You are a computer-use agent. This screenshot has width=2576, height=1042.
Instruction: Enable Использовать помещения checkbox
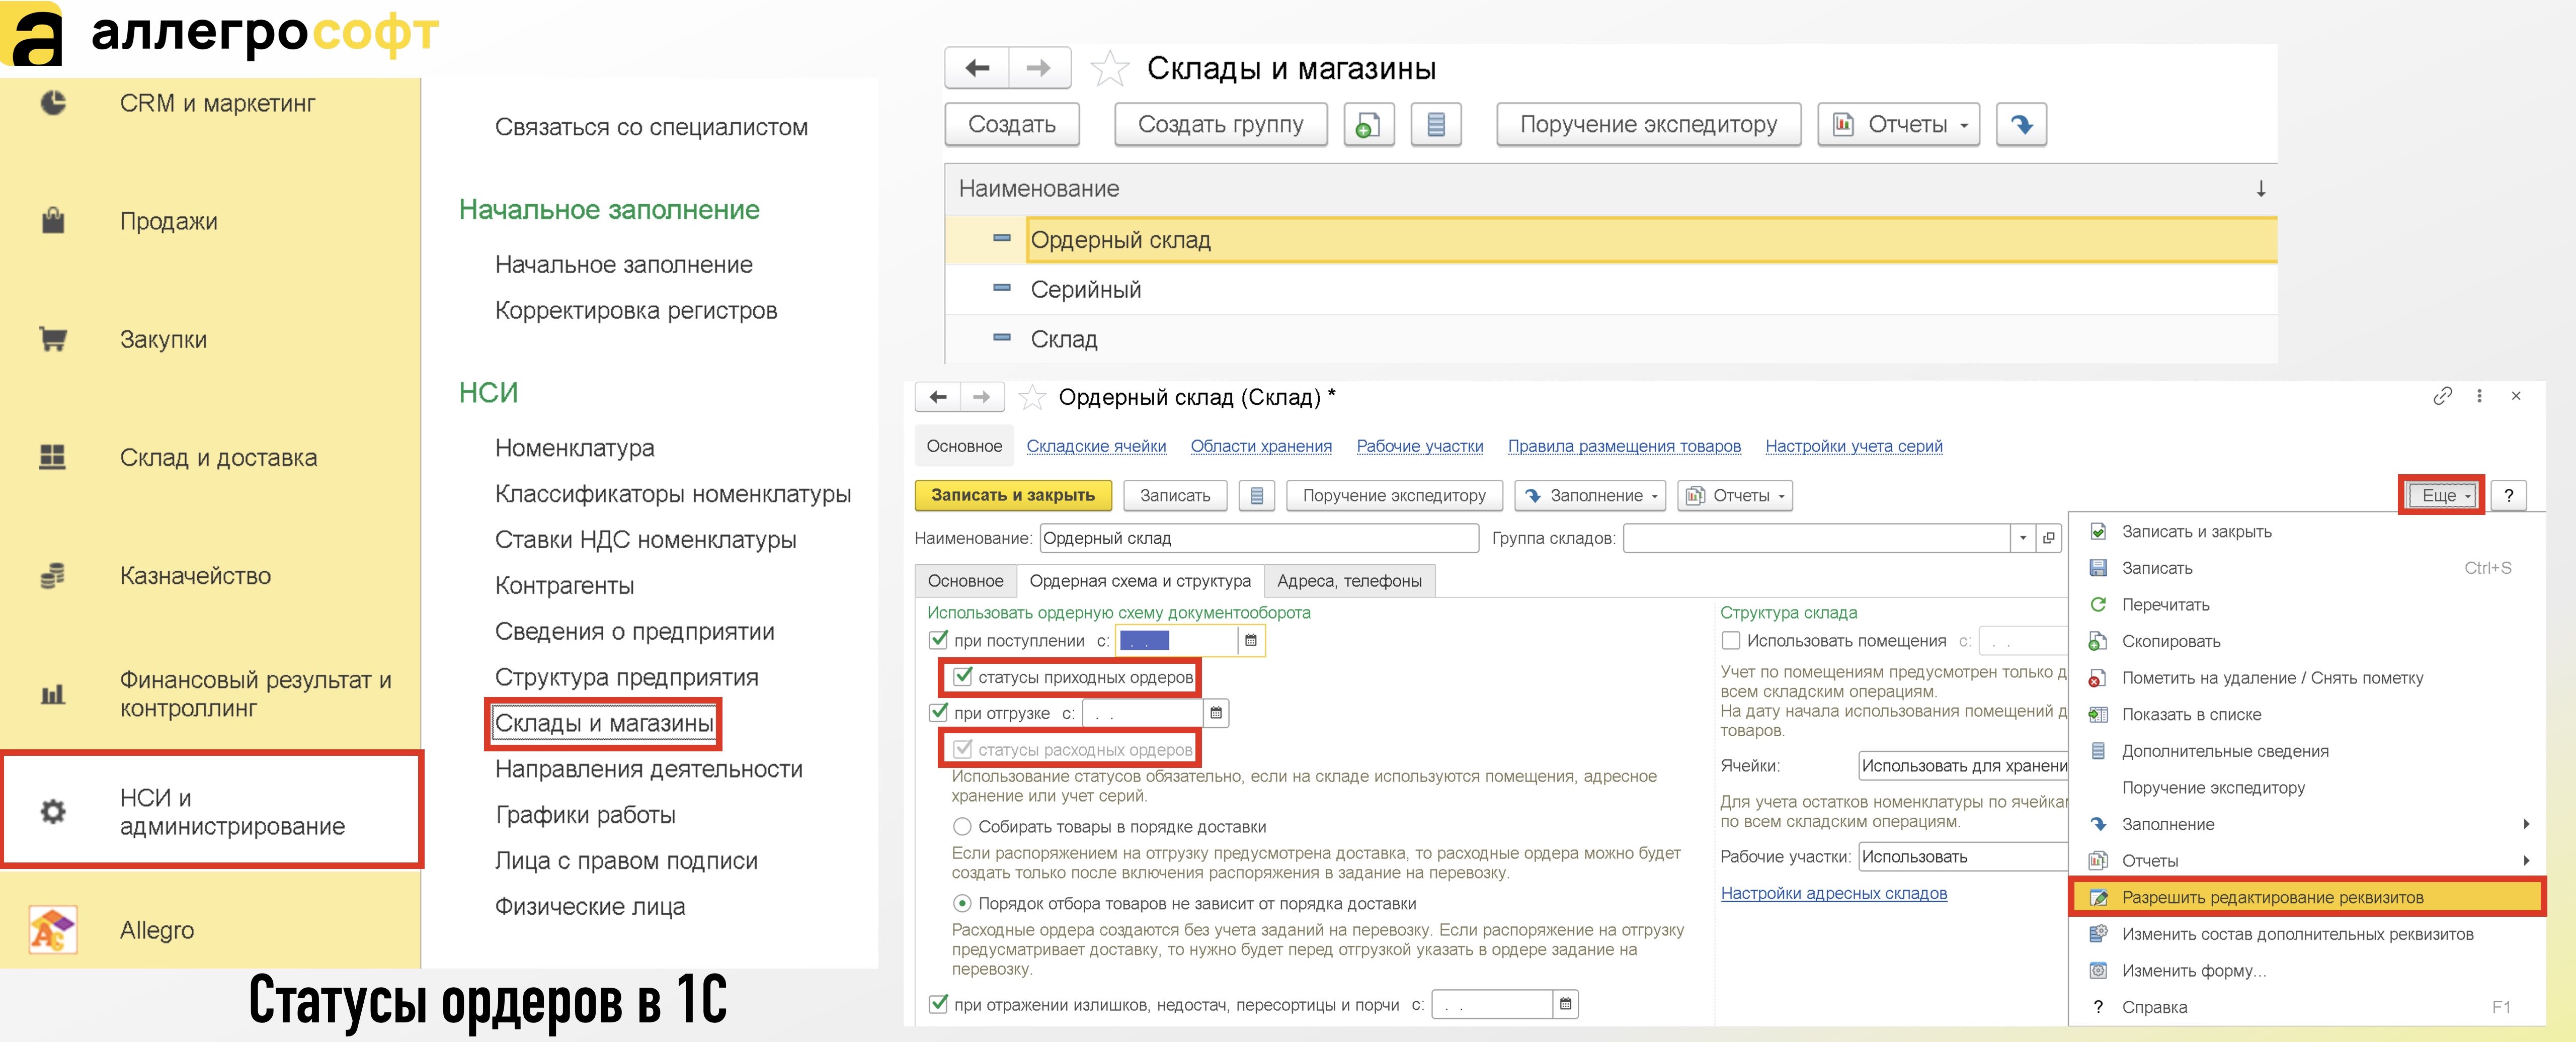coord(1731,640)
